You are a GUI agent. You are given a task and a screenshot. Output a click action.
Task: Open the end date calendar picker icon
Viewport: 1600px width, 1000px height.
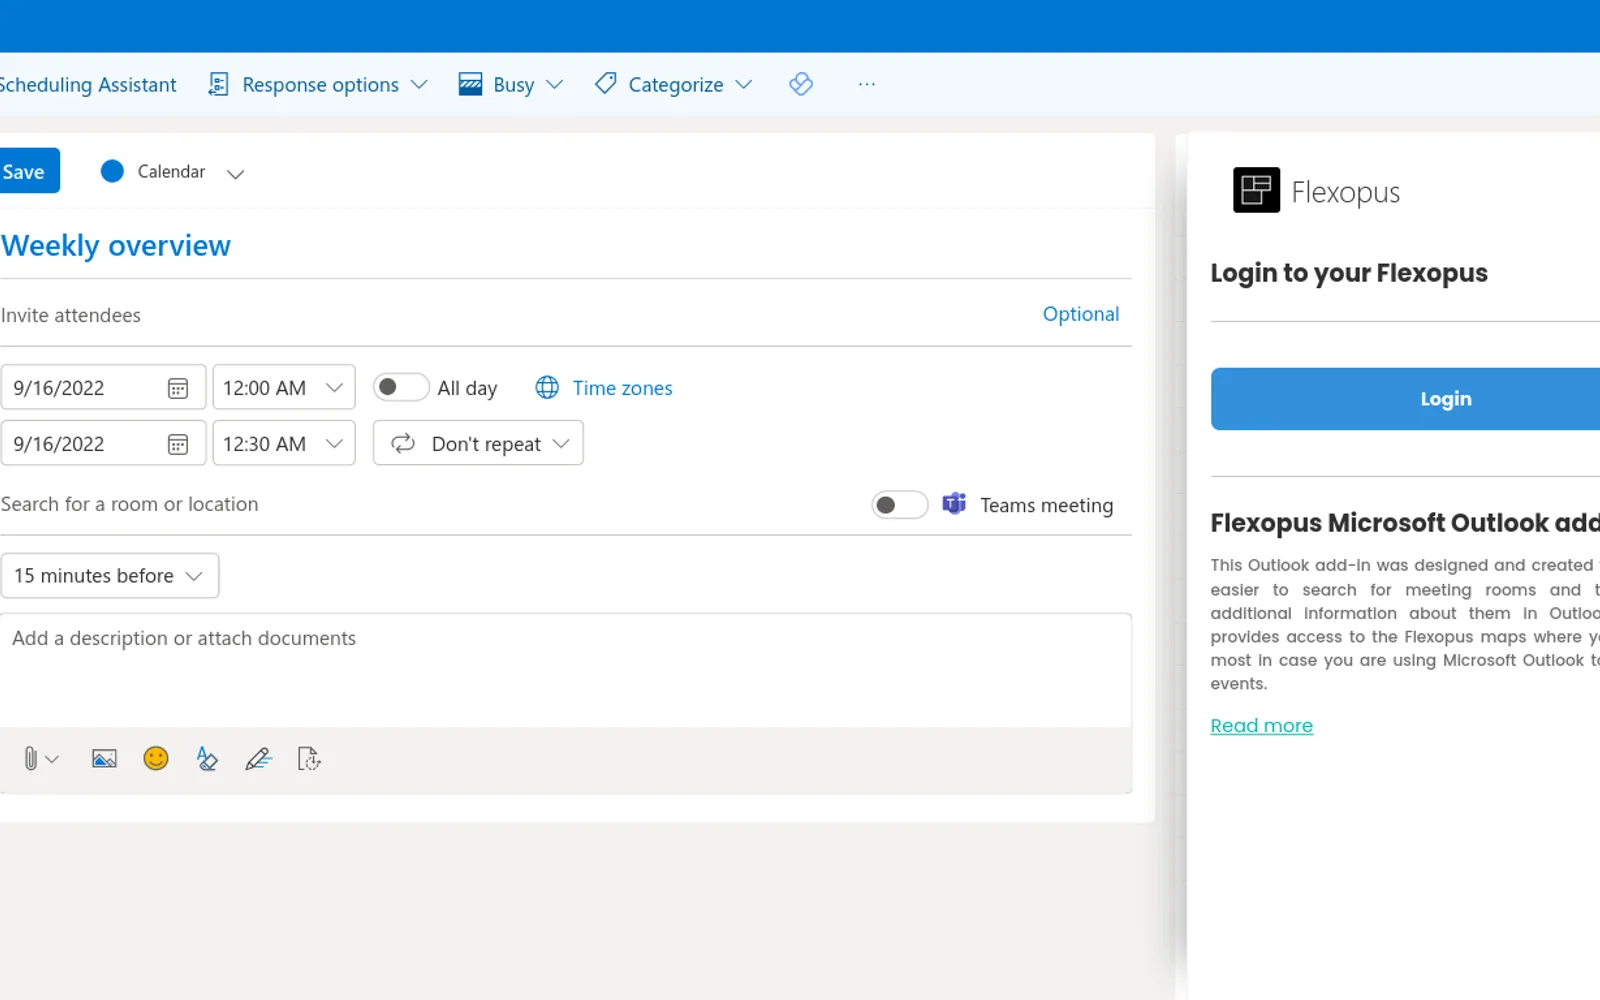click(178, 444)
